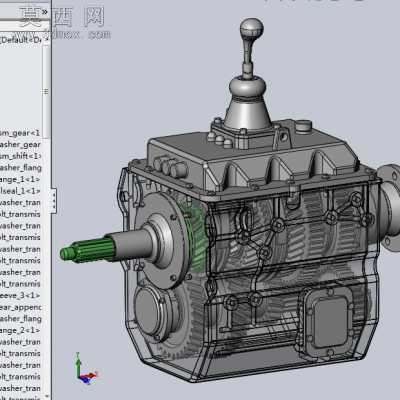Screen dimensions: 400x400
Task: Select washer_flang row directly above ange_2<1>
Action: coord(21,319)
